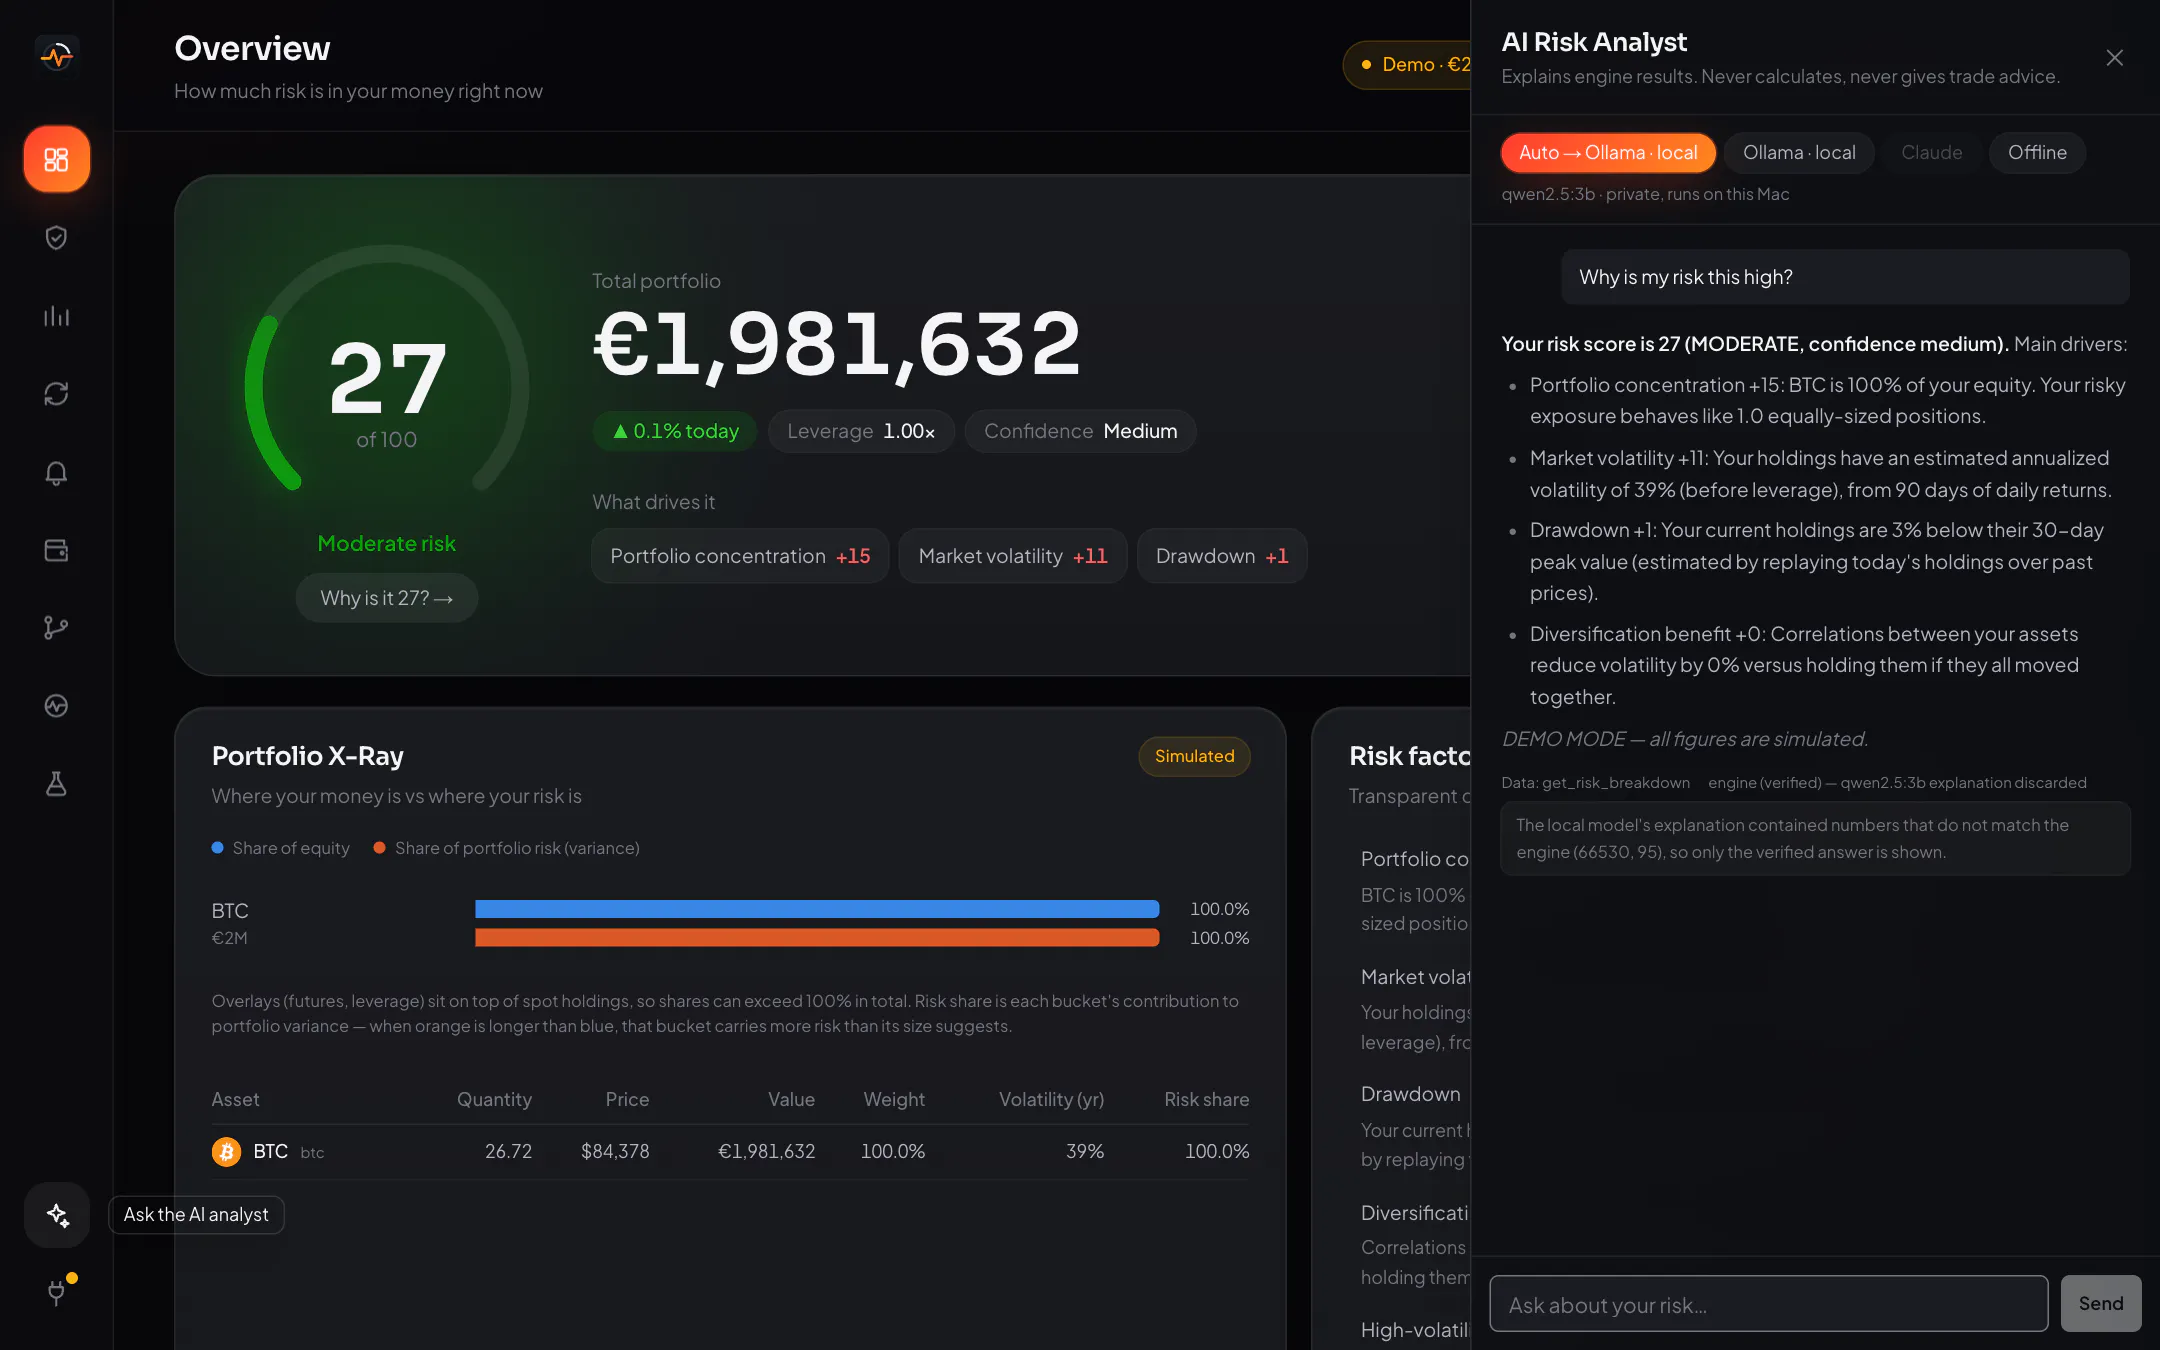
Task: Click the sparkle Ask the AI analyst icon
Action: 57,1215
